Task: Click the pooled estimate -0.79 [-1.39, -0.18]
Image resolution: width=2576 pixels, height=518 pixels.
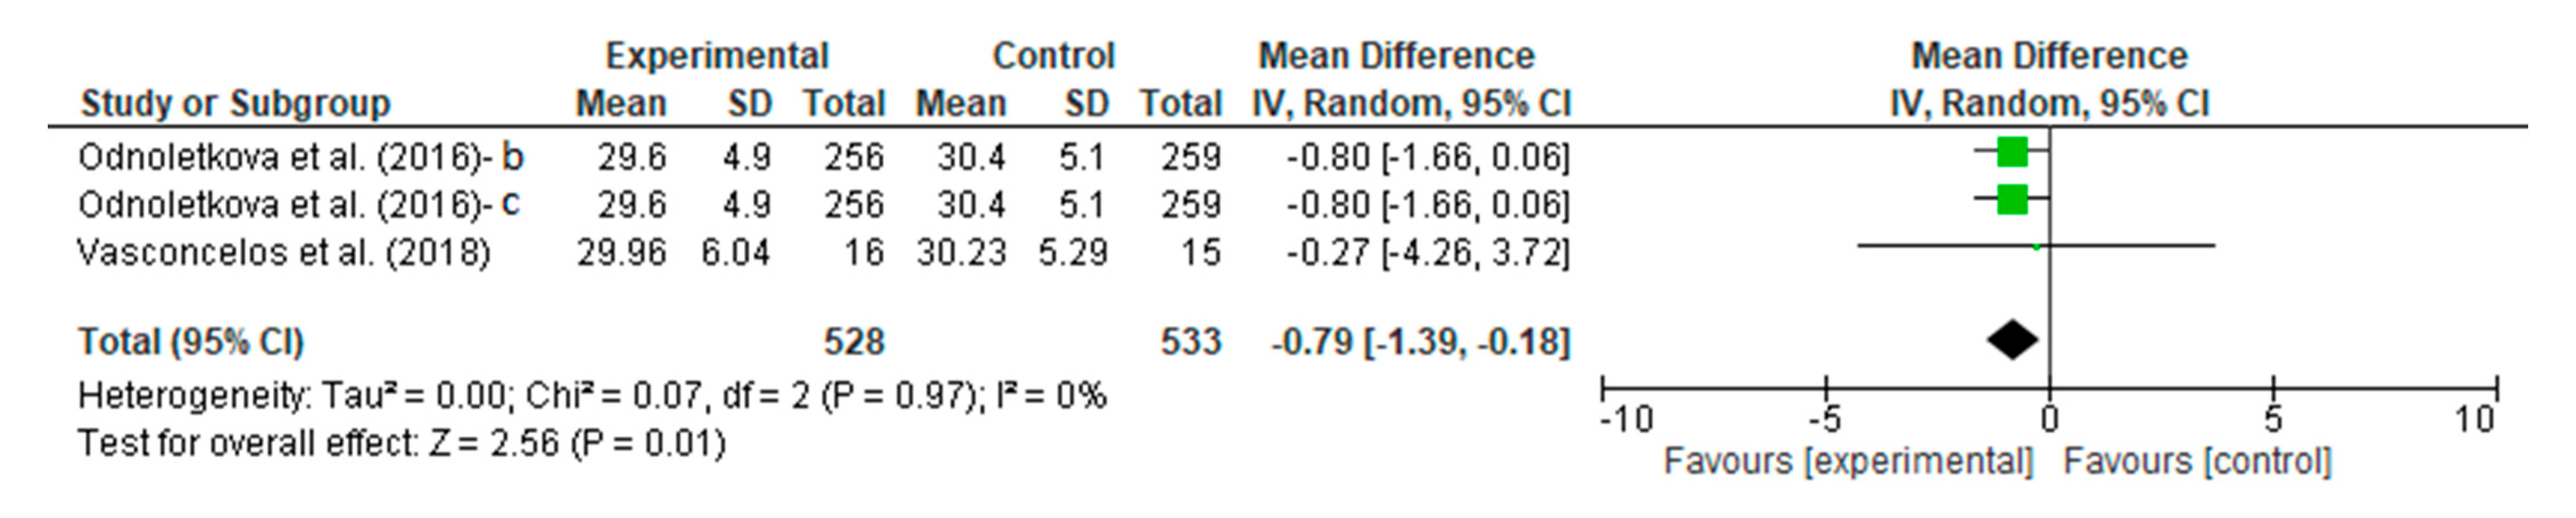Action: [1420, 342]
